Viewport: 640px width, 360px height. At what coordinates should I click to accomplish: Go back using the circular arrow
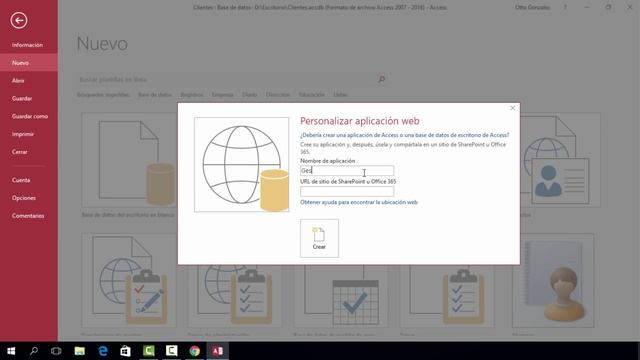(x=19, y=20)
